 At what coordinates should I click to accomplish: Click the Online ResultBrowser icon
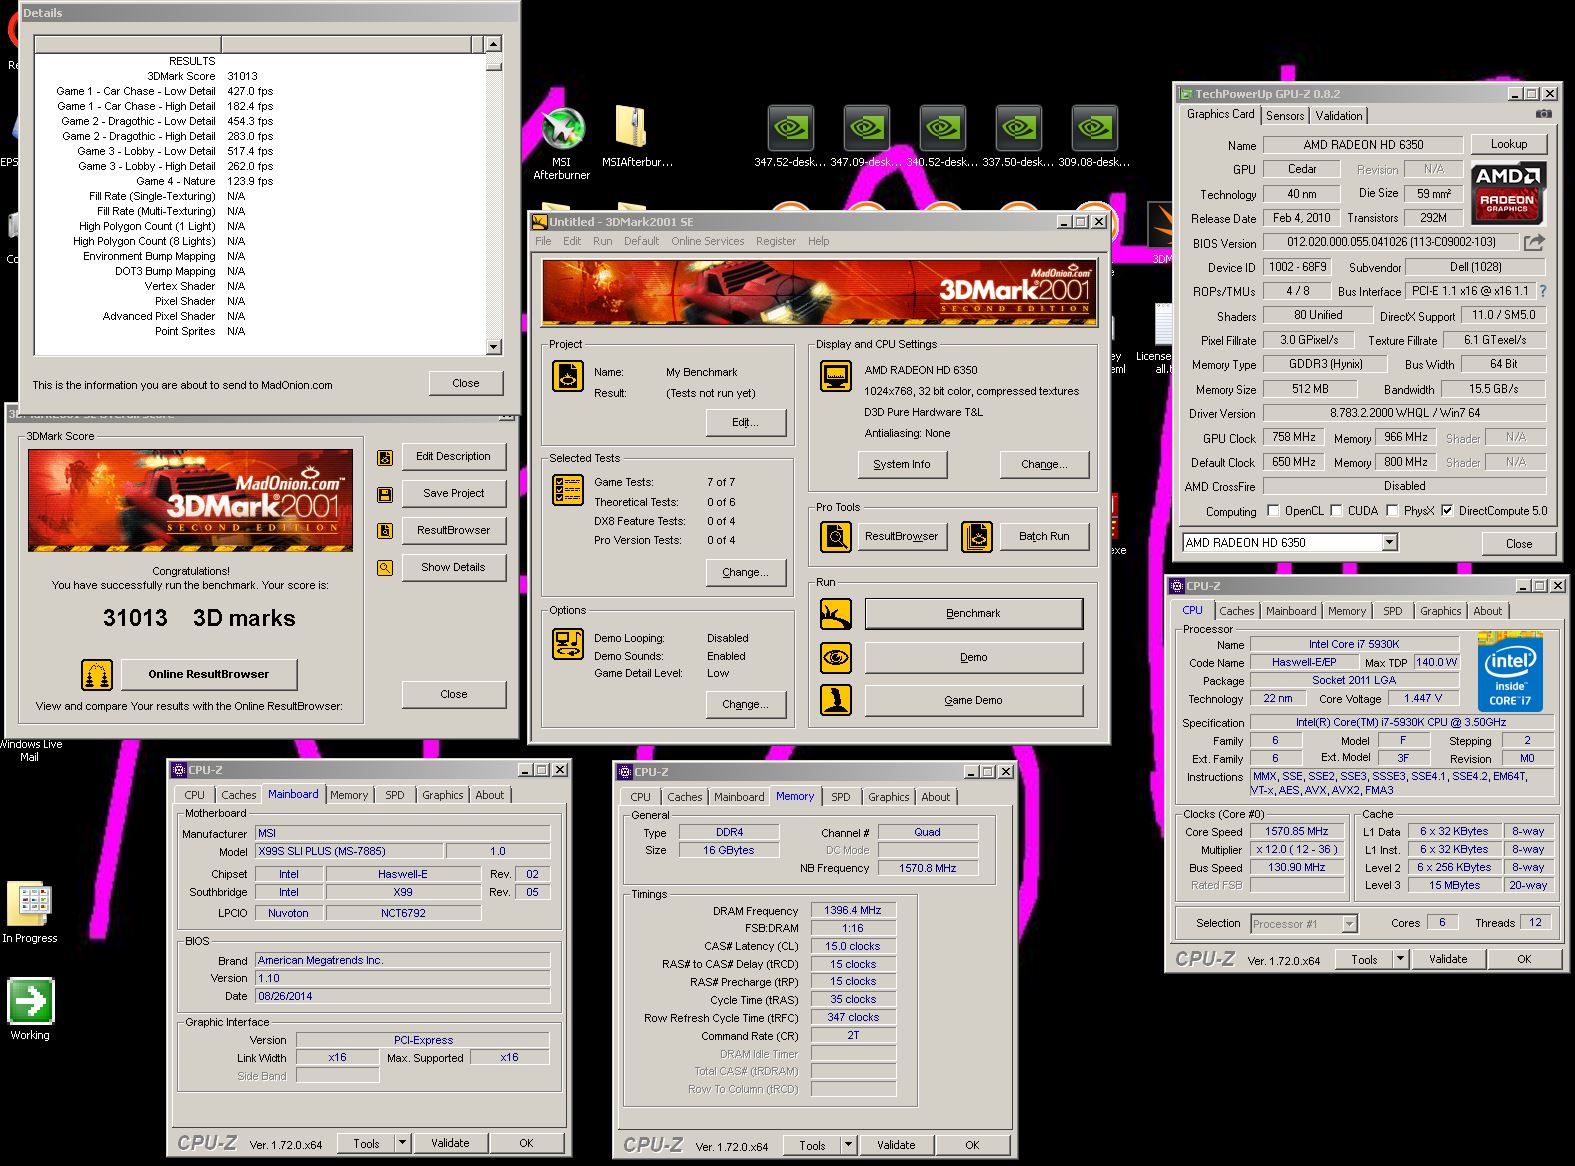97,675
